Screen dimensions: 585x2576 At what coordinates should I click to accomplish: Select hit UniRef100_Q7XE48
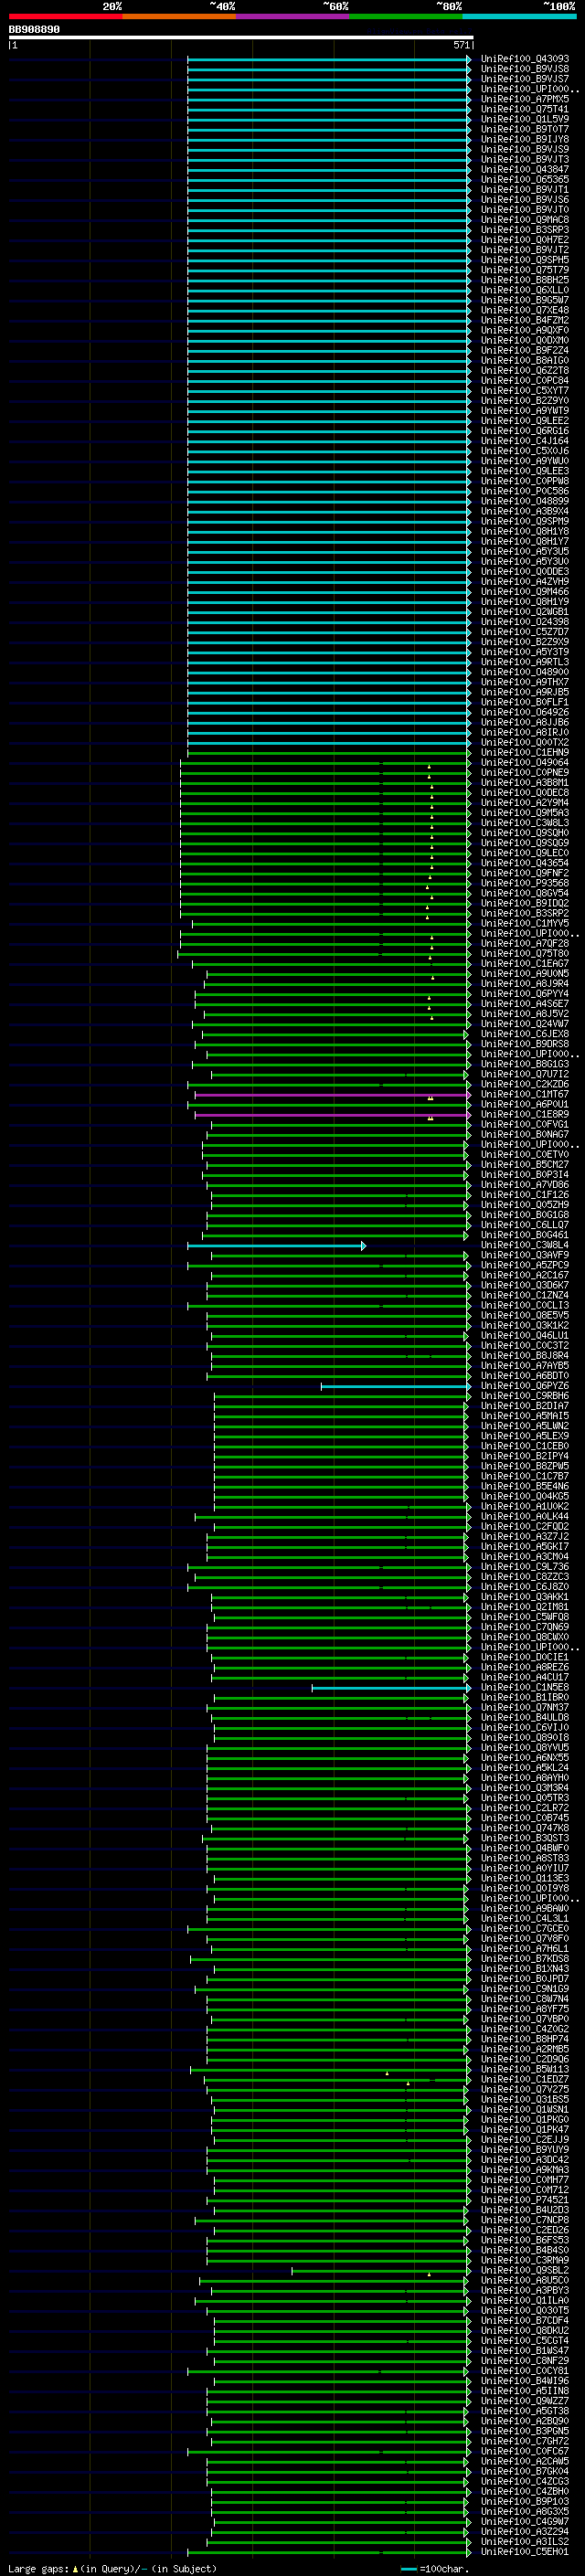(x=525, y=310)
